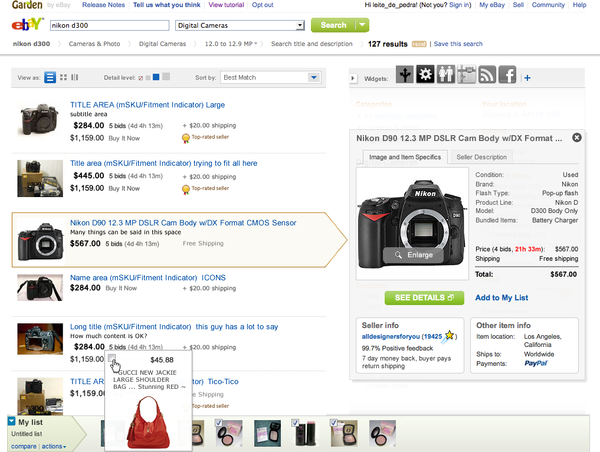
Task: Choose the blue selected detail level square
Action: click(x=156, y=77)
